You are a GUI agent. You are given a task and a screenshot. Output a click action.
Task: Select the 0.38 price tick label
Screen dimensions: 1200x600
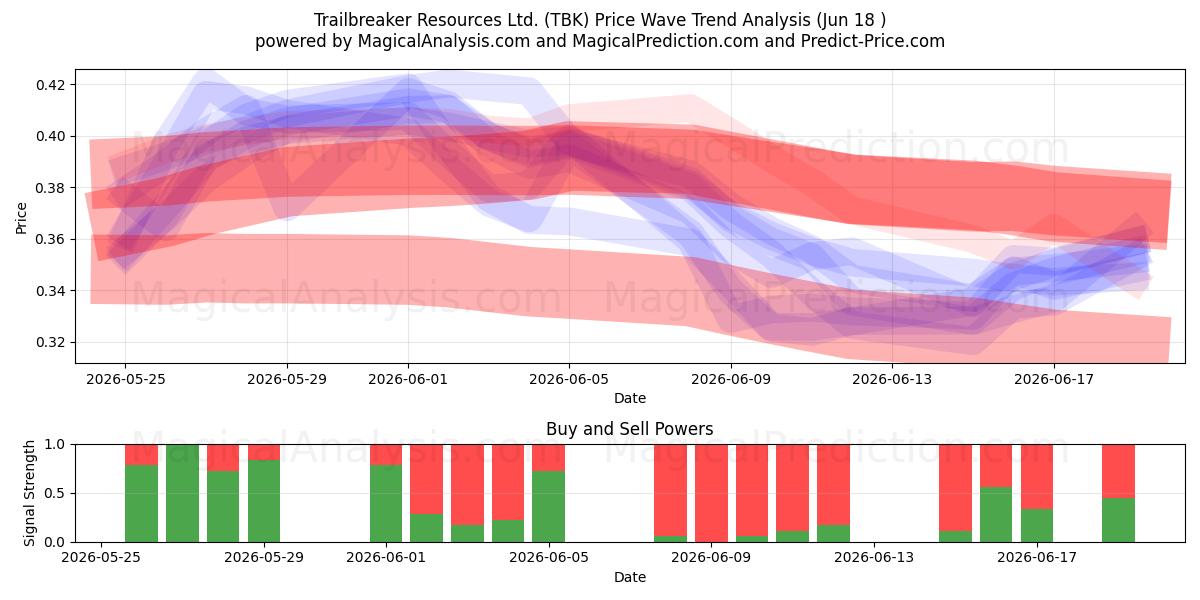49,188
